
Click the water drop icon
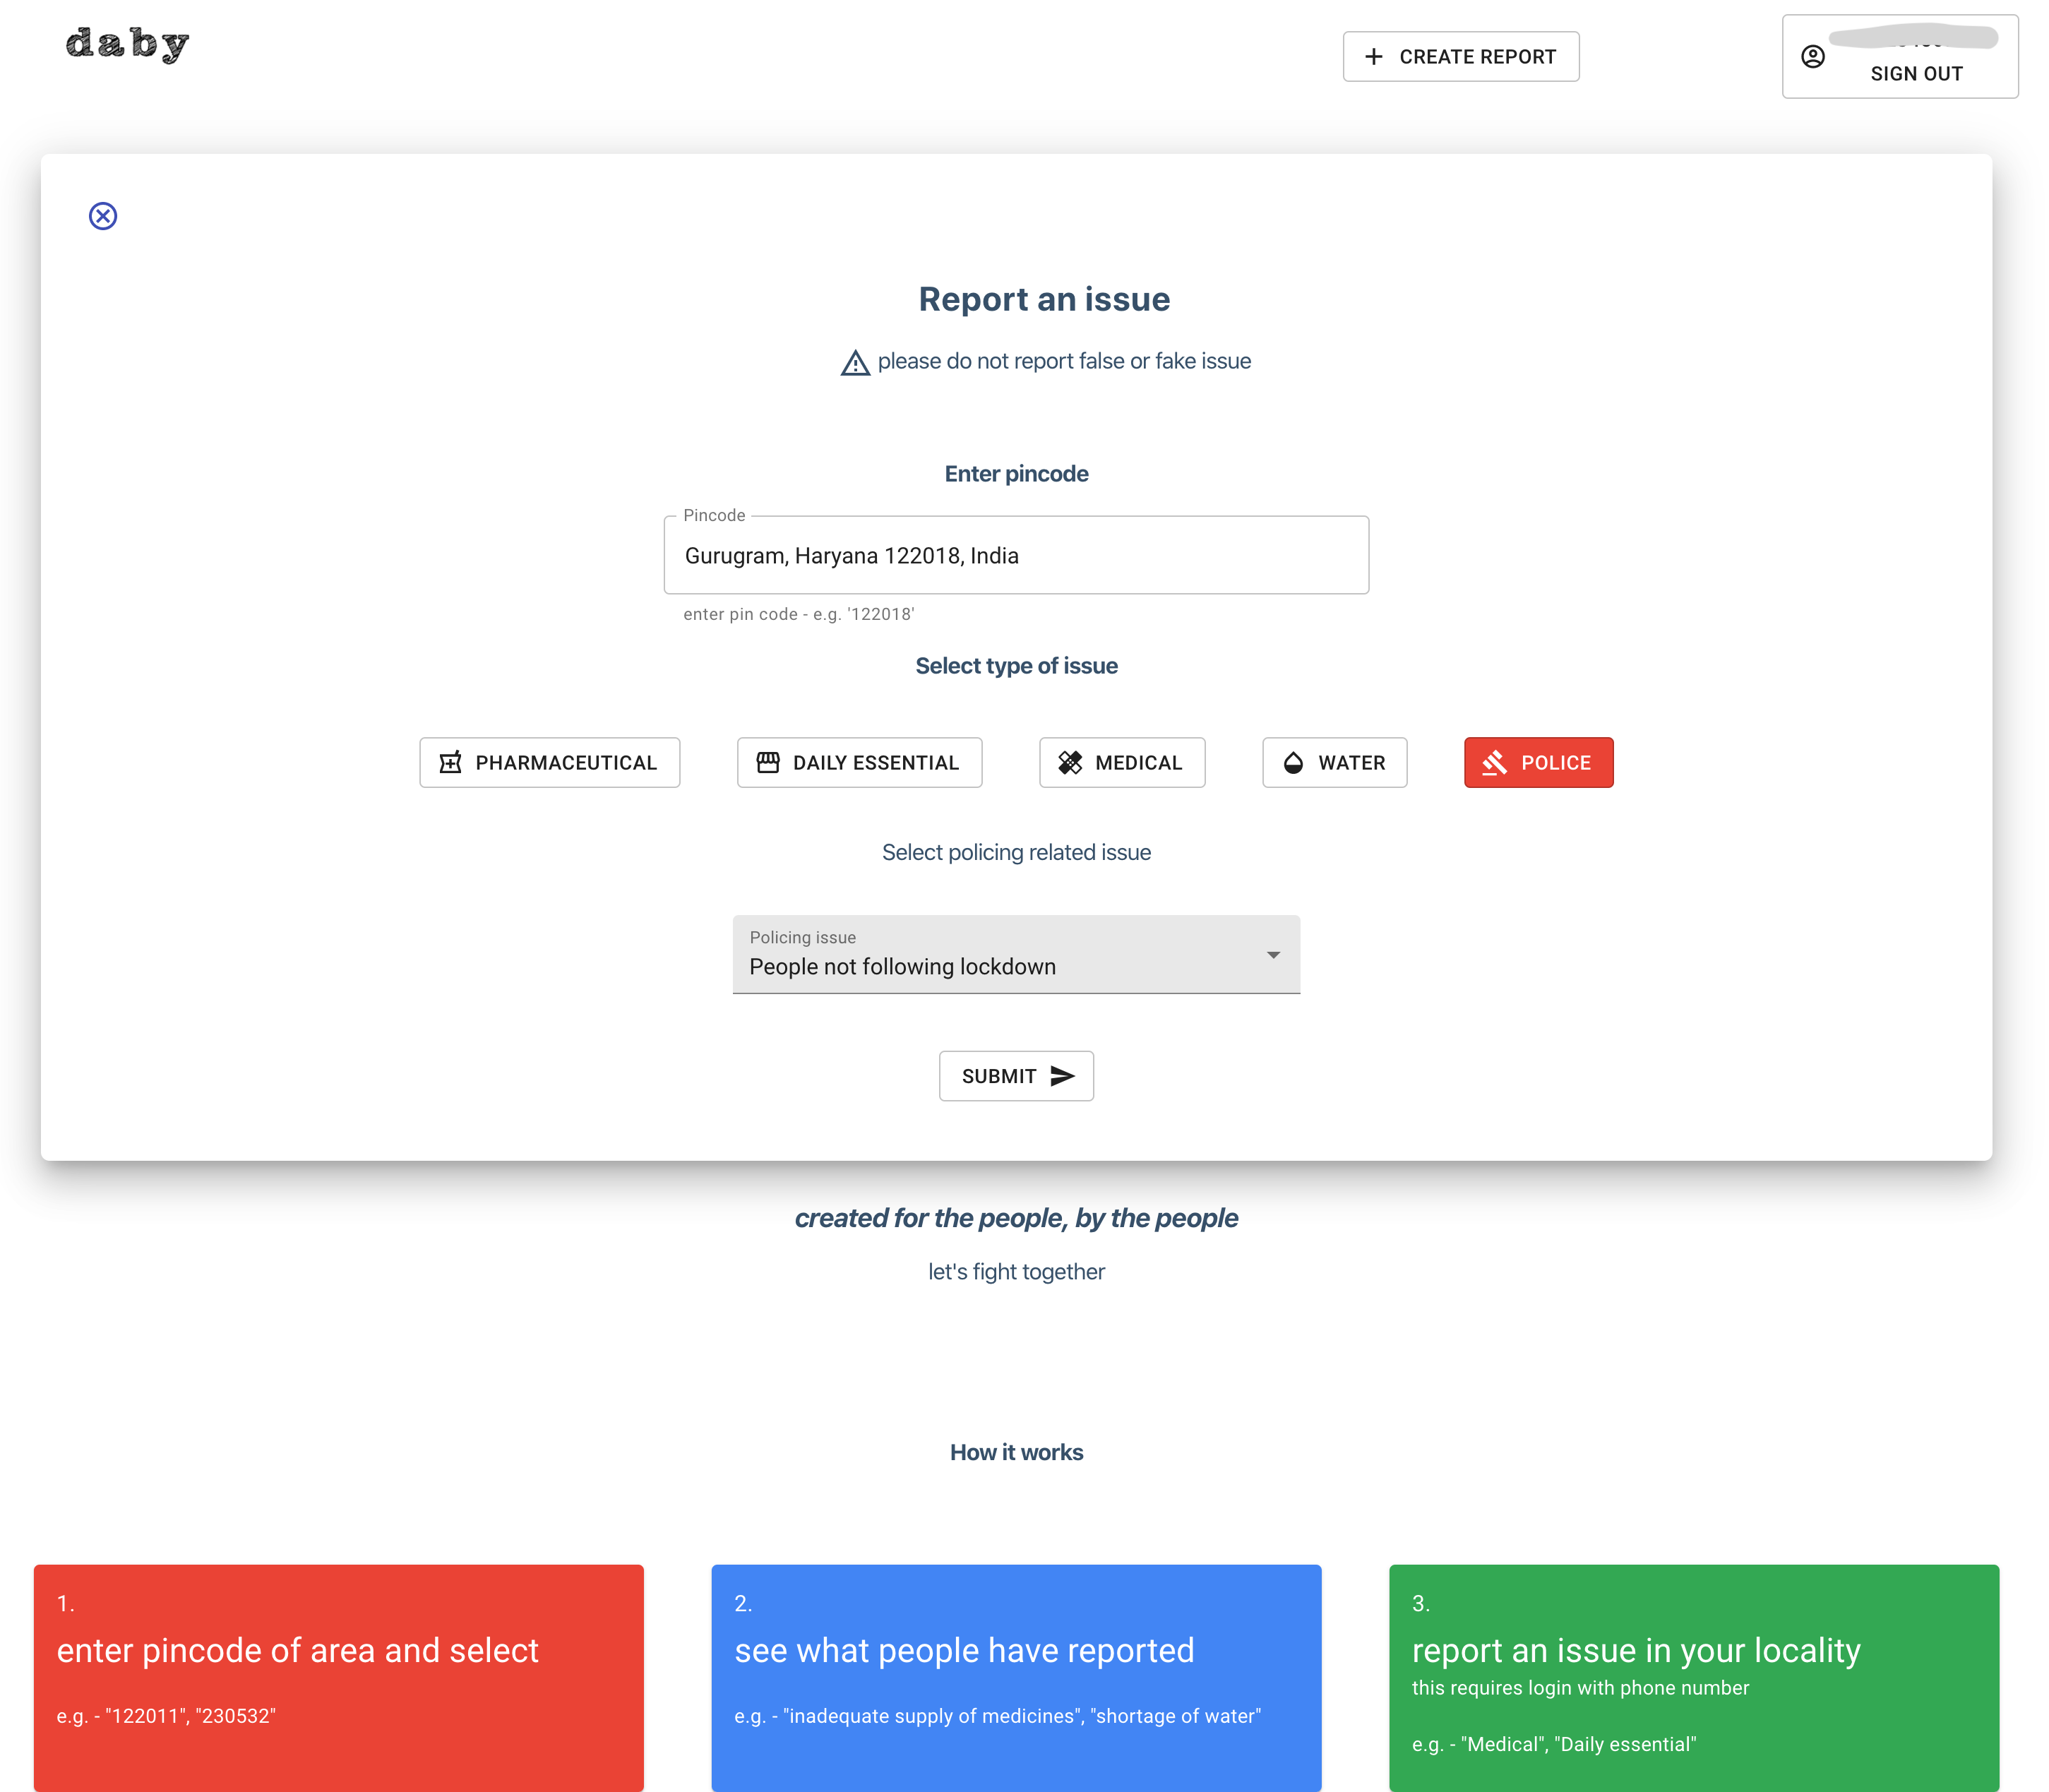1293,763
